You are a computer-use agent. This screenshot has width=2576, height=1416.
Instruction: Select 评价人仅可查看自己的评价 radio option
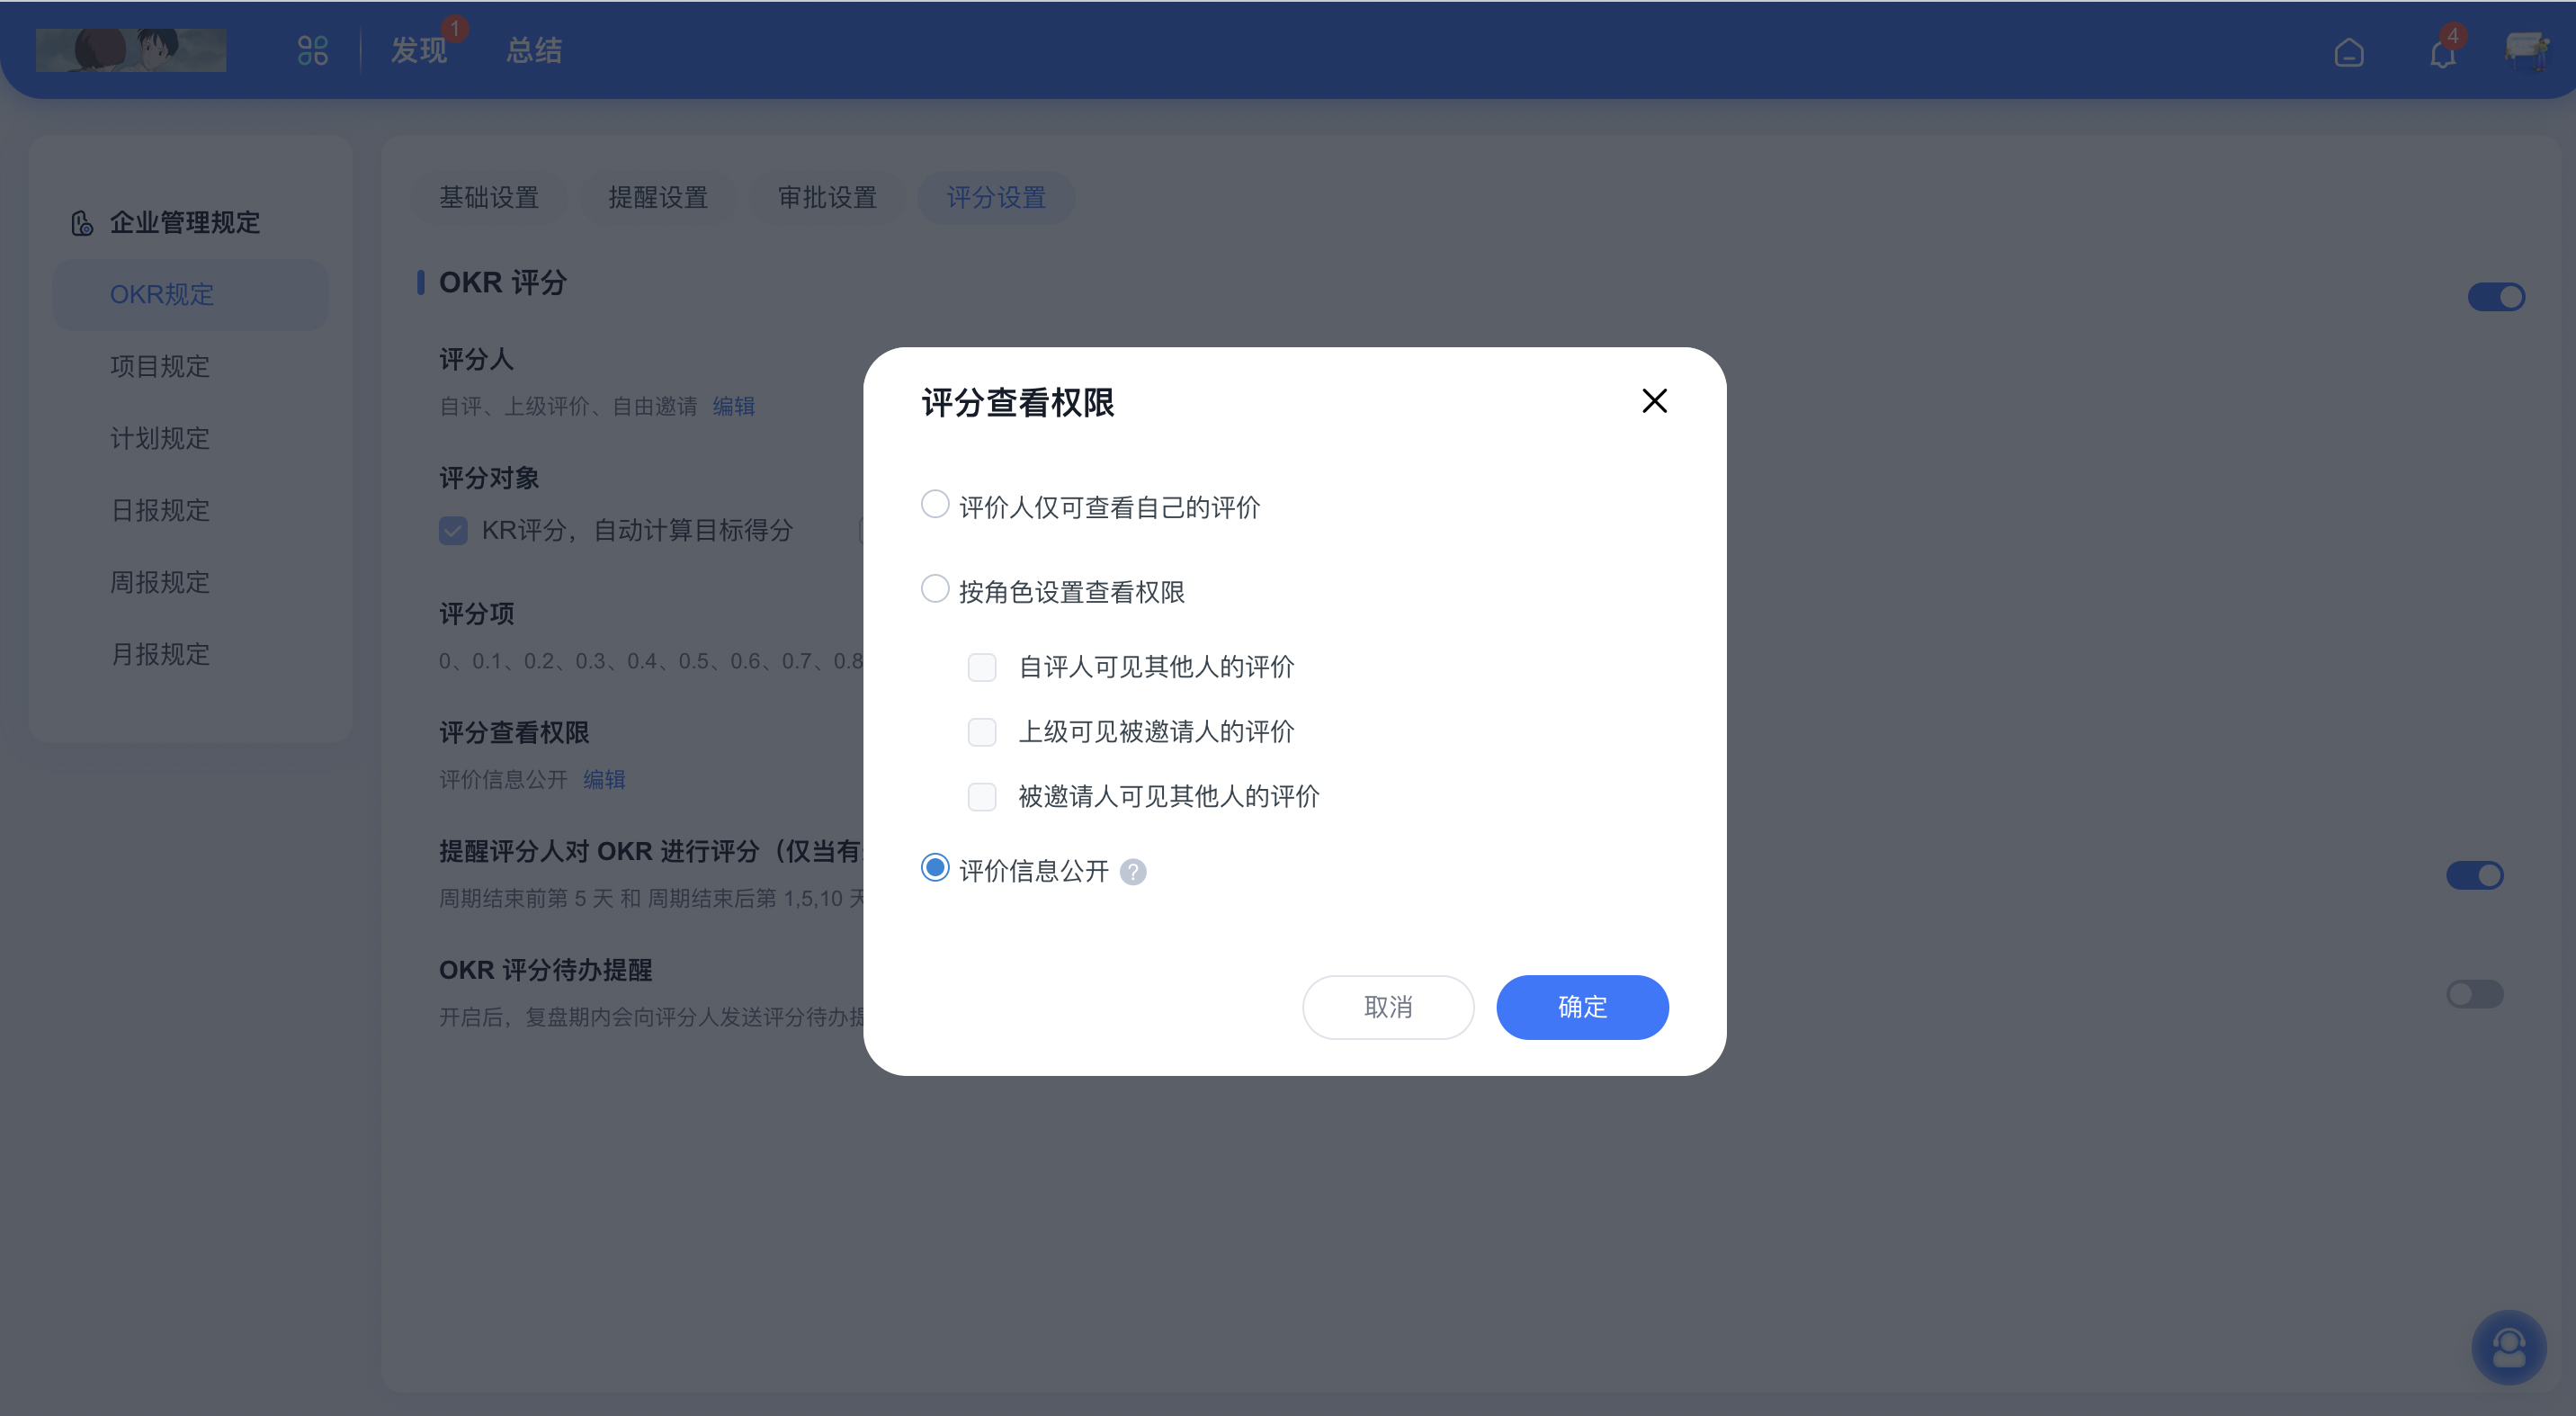(x=935, y=504)
